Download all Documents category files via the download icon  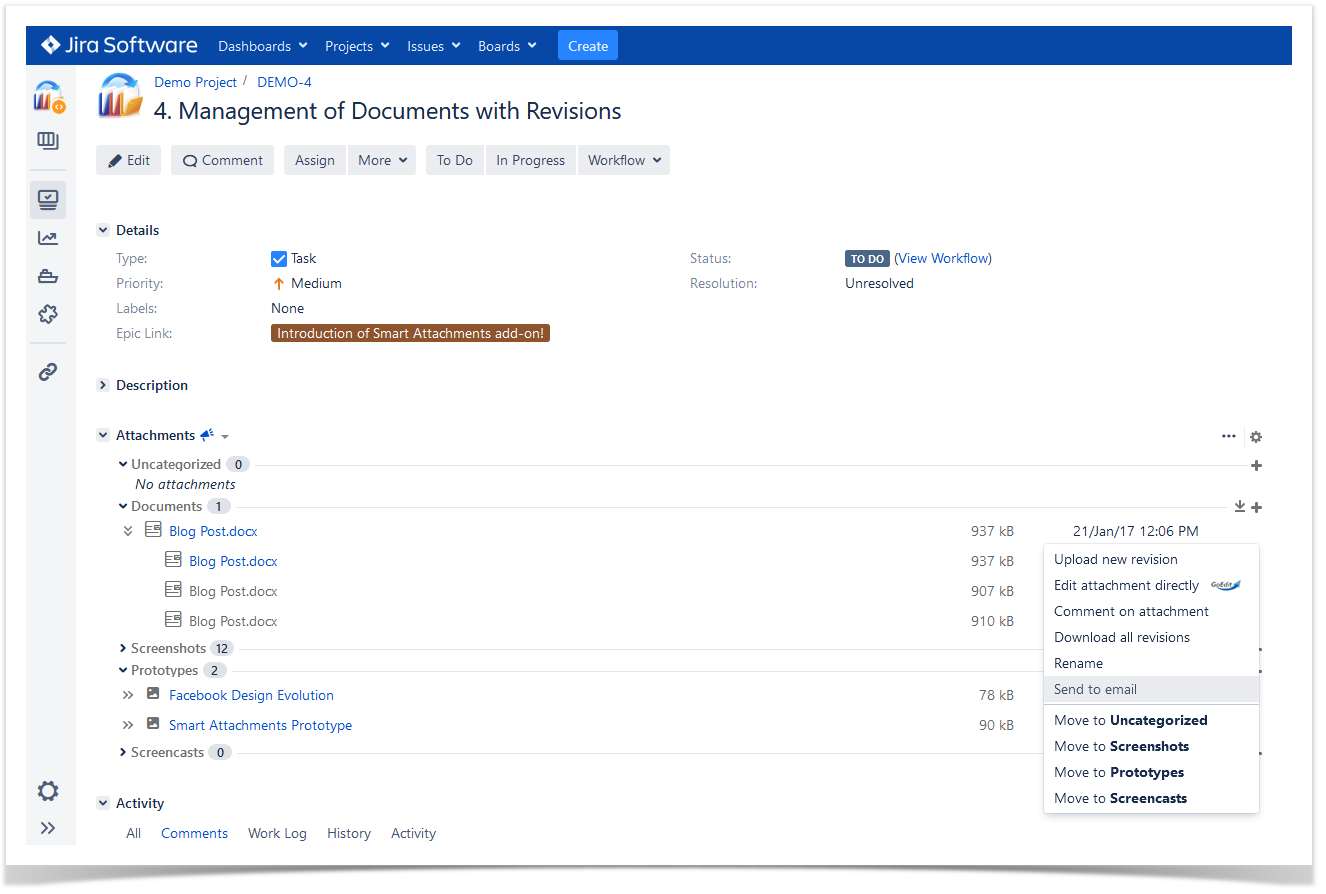pos(1240,507)
